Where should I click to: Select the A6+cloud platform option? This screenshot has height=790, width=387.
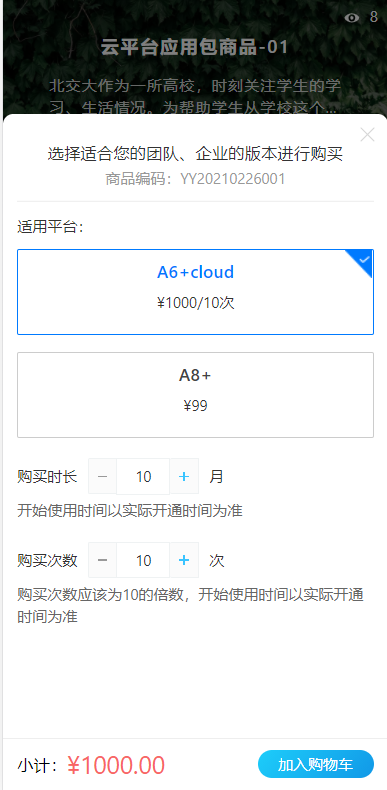196,292
